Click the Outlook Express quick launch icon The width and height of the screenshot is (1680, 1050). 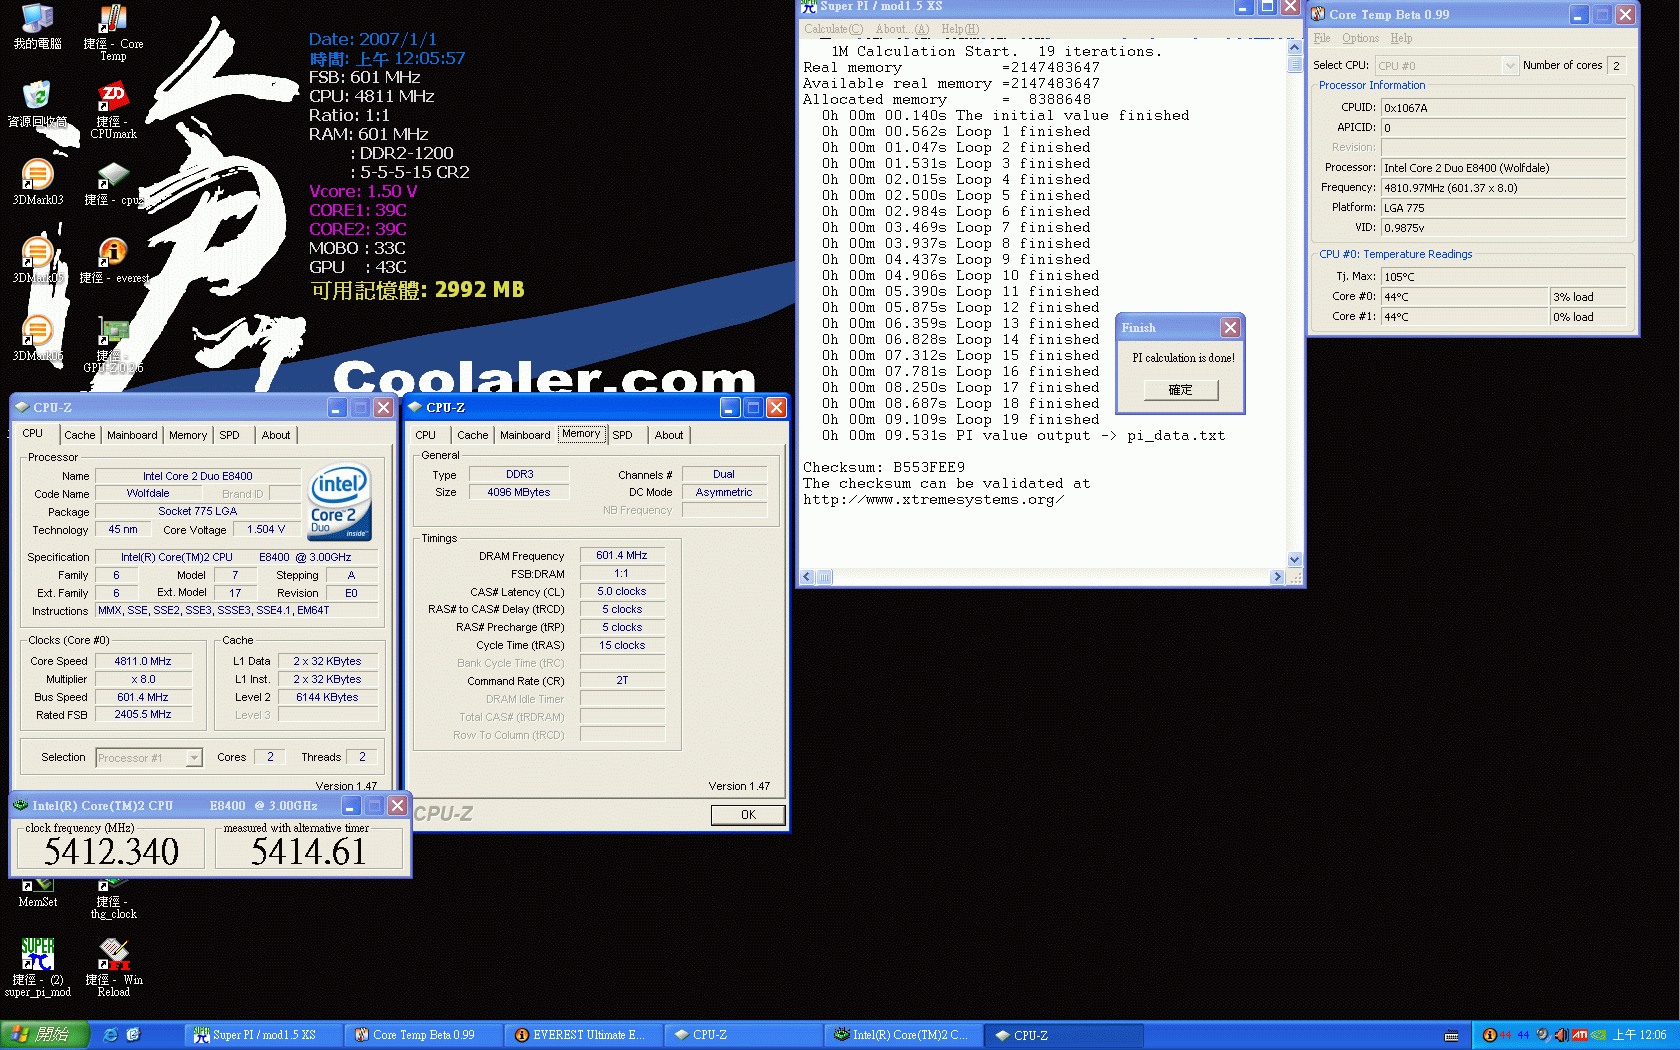pyautogui.click(x=133, y=1035)
